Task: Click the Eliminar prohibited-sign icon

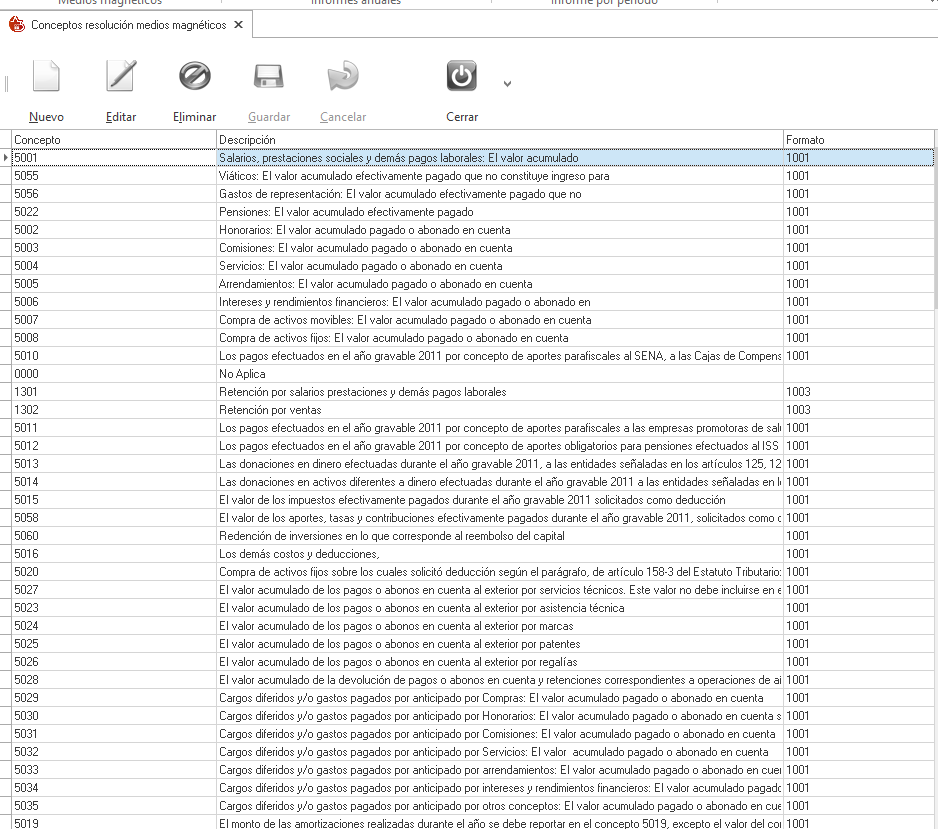Action: (194, 77)
